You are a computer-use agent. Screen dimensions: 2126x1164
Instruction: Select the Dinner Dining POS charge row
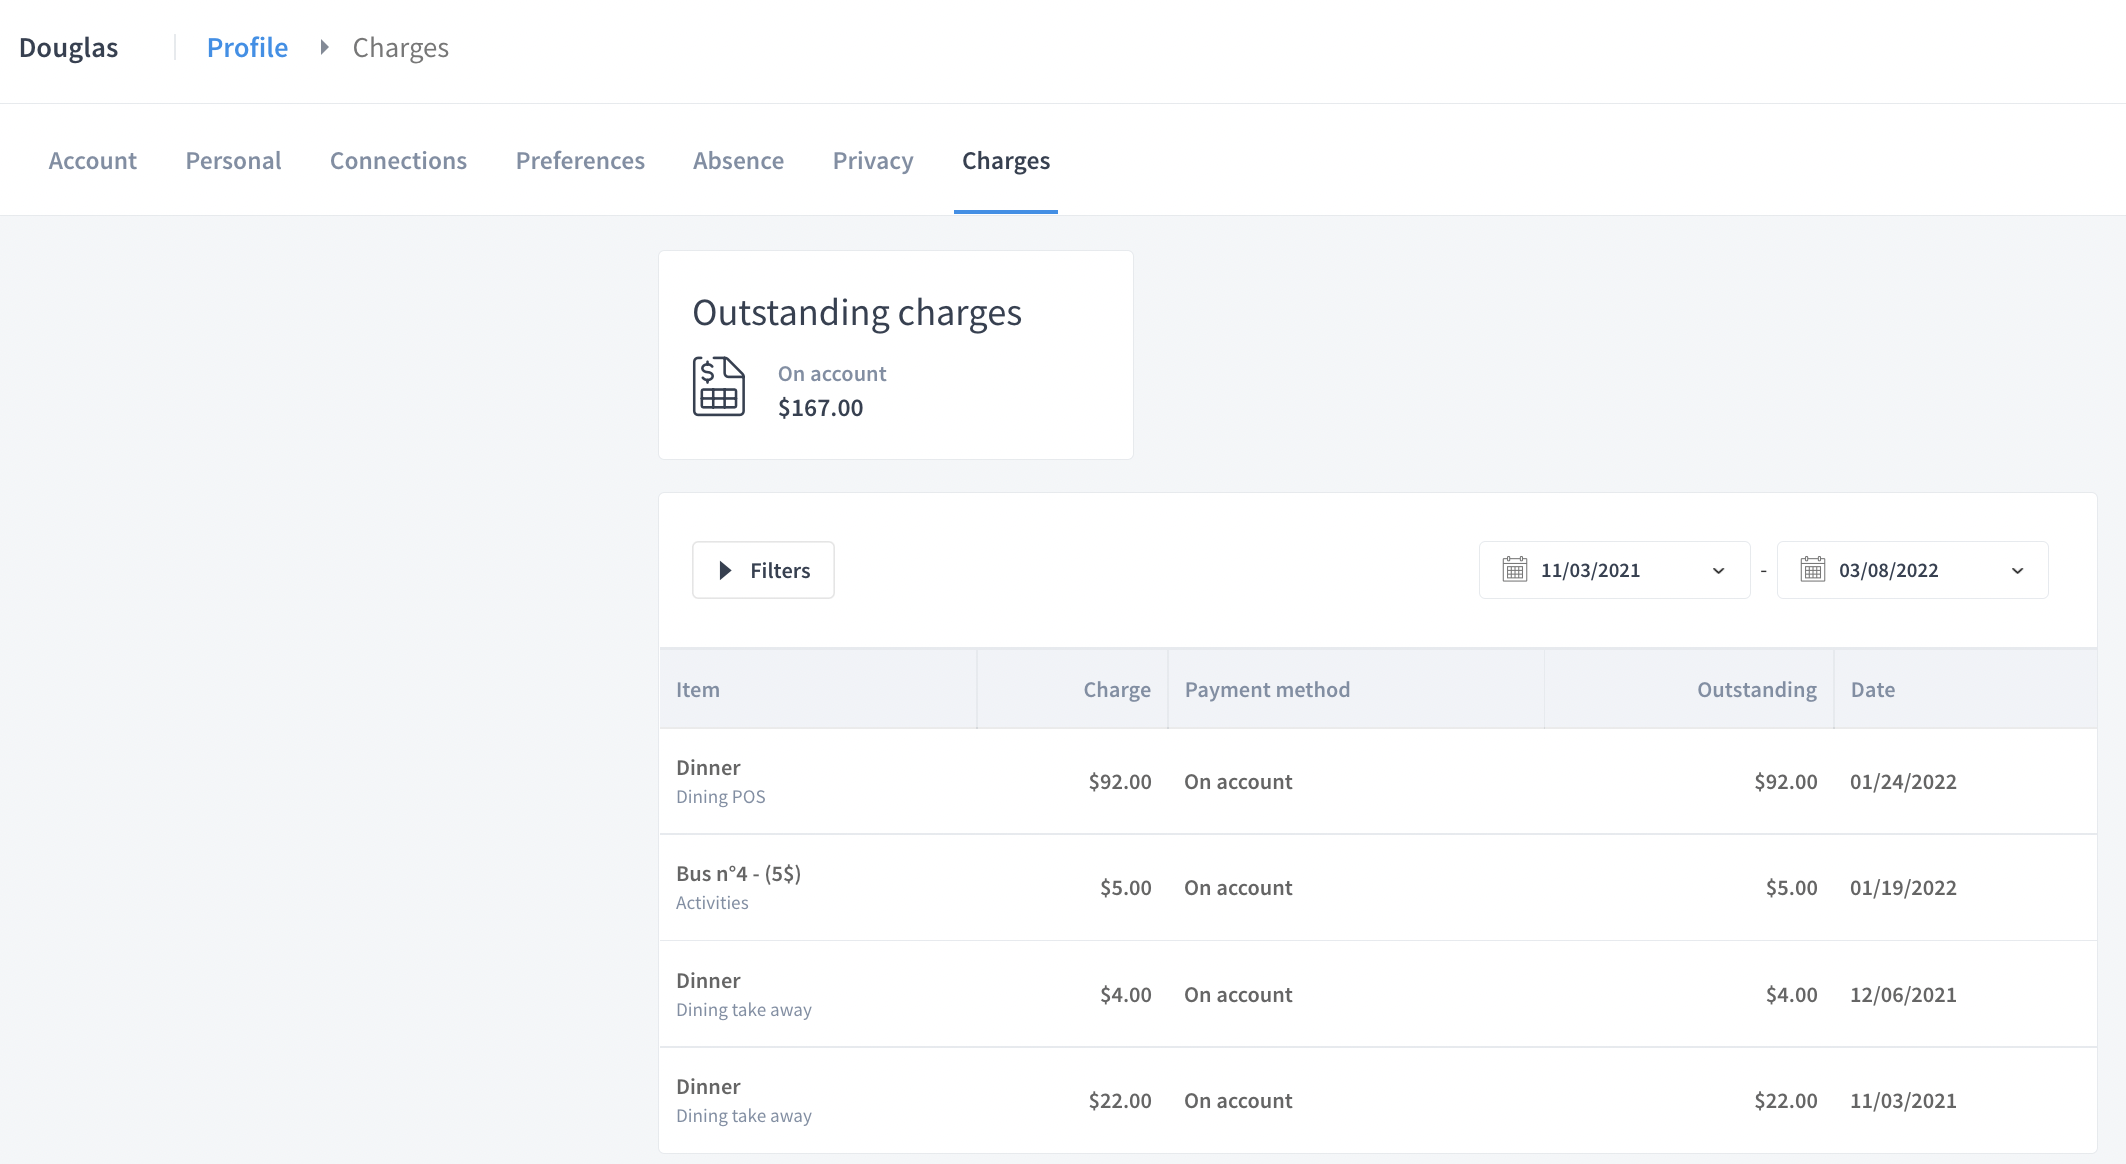[1376, 781]
